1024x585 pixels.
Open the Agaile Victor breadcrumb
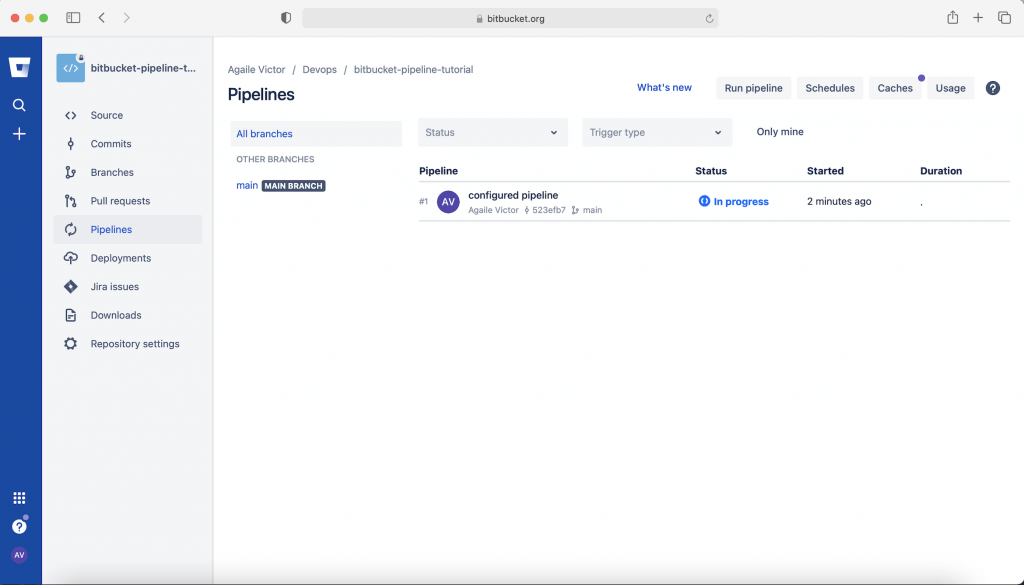(257, 69)
